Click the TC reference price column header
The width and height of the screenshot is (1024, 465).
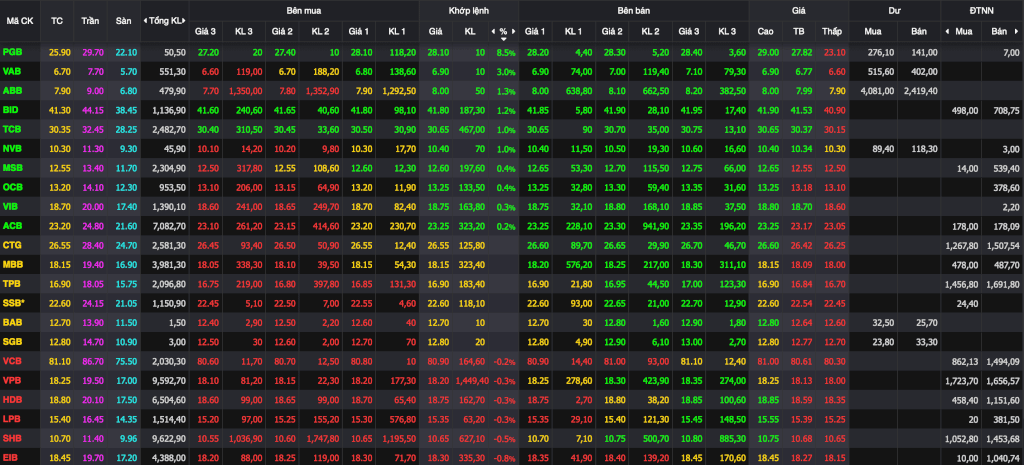click(57, 21)
